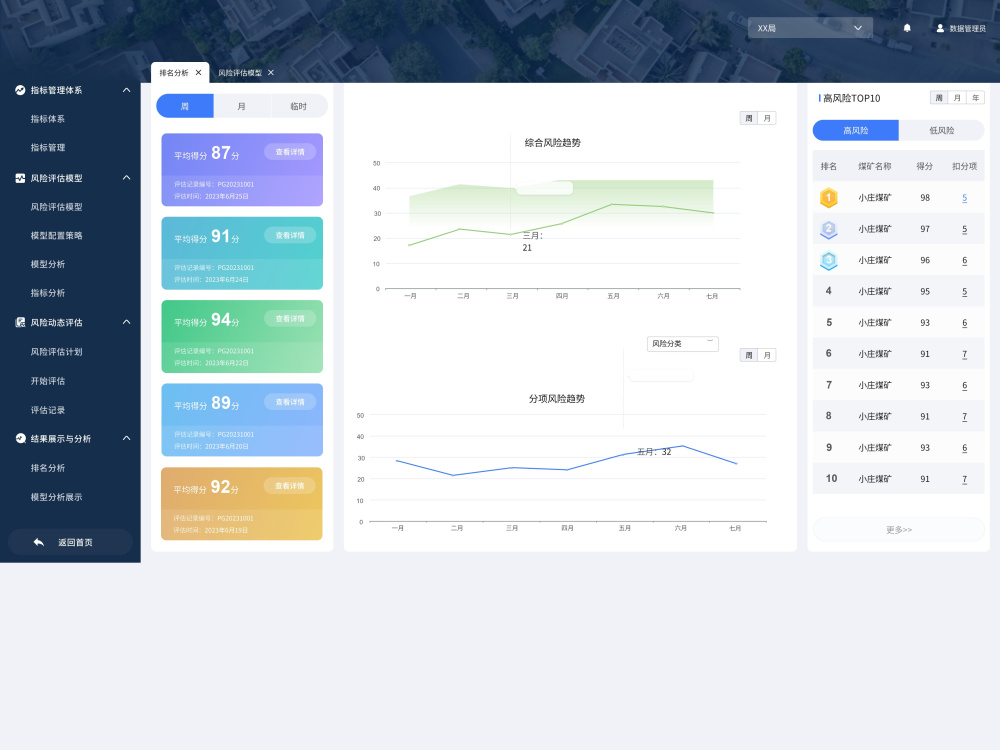Set 高风险TOP10 range to 月

click(x=957, y=98)
